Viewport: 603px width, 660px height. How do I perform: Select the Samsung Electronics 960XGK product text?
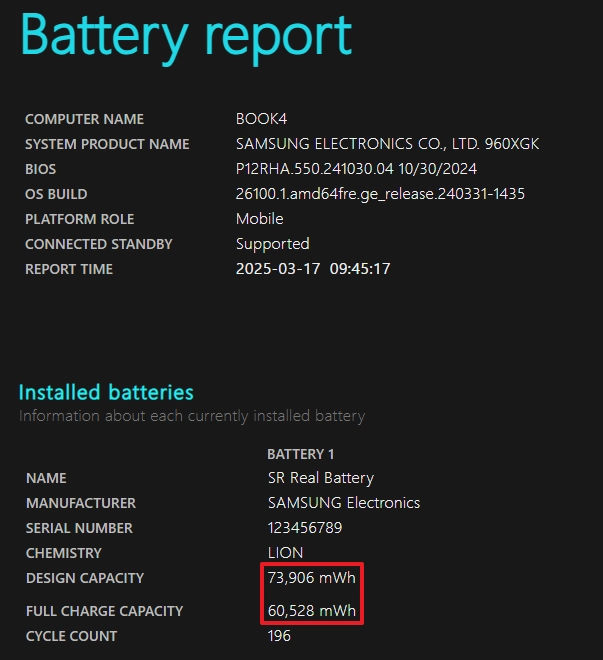387,144
